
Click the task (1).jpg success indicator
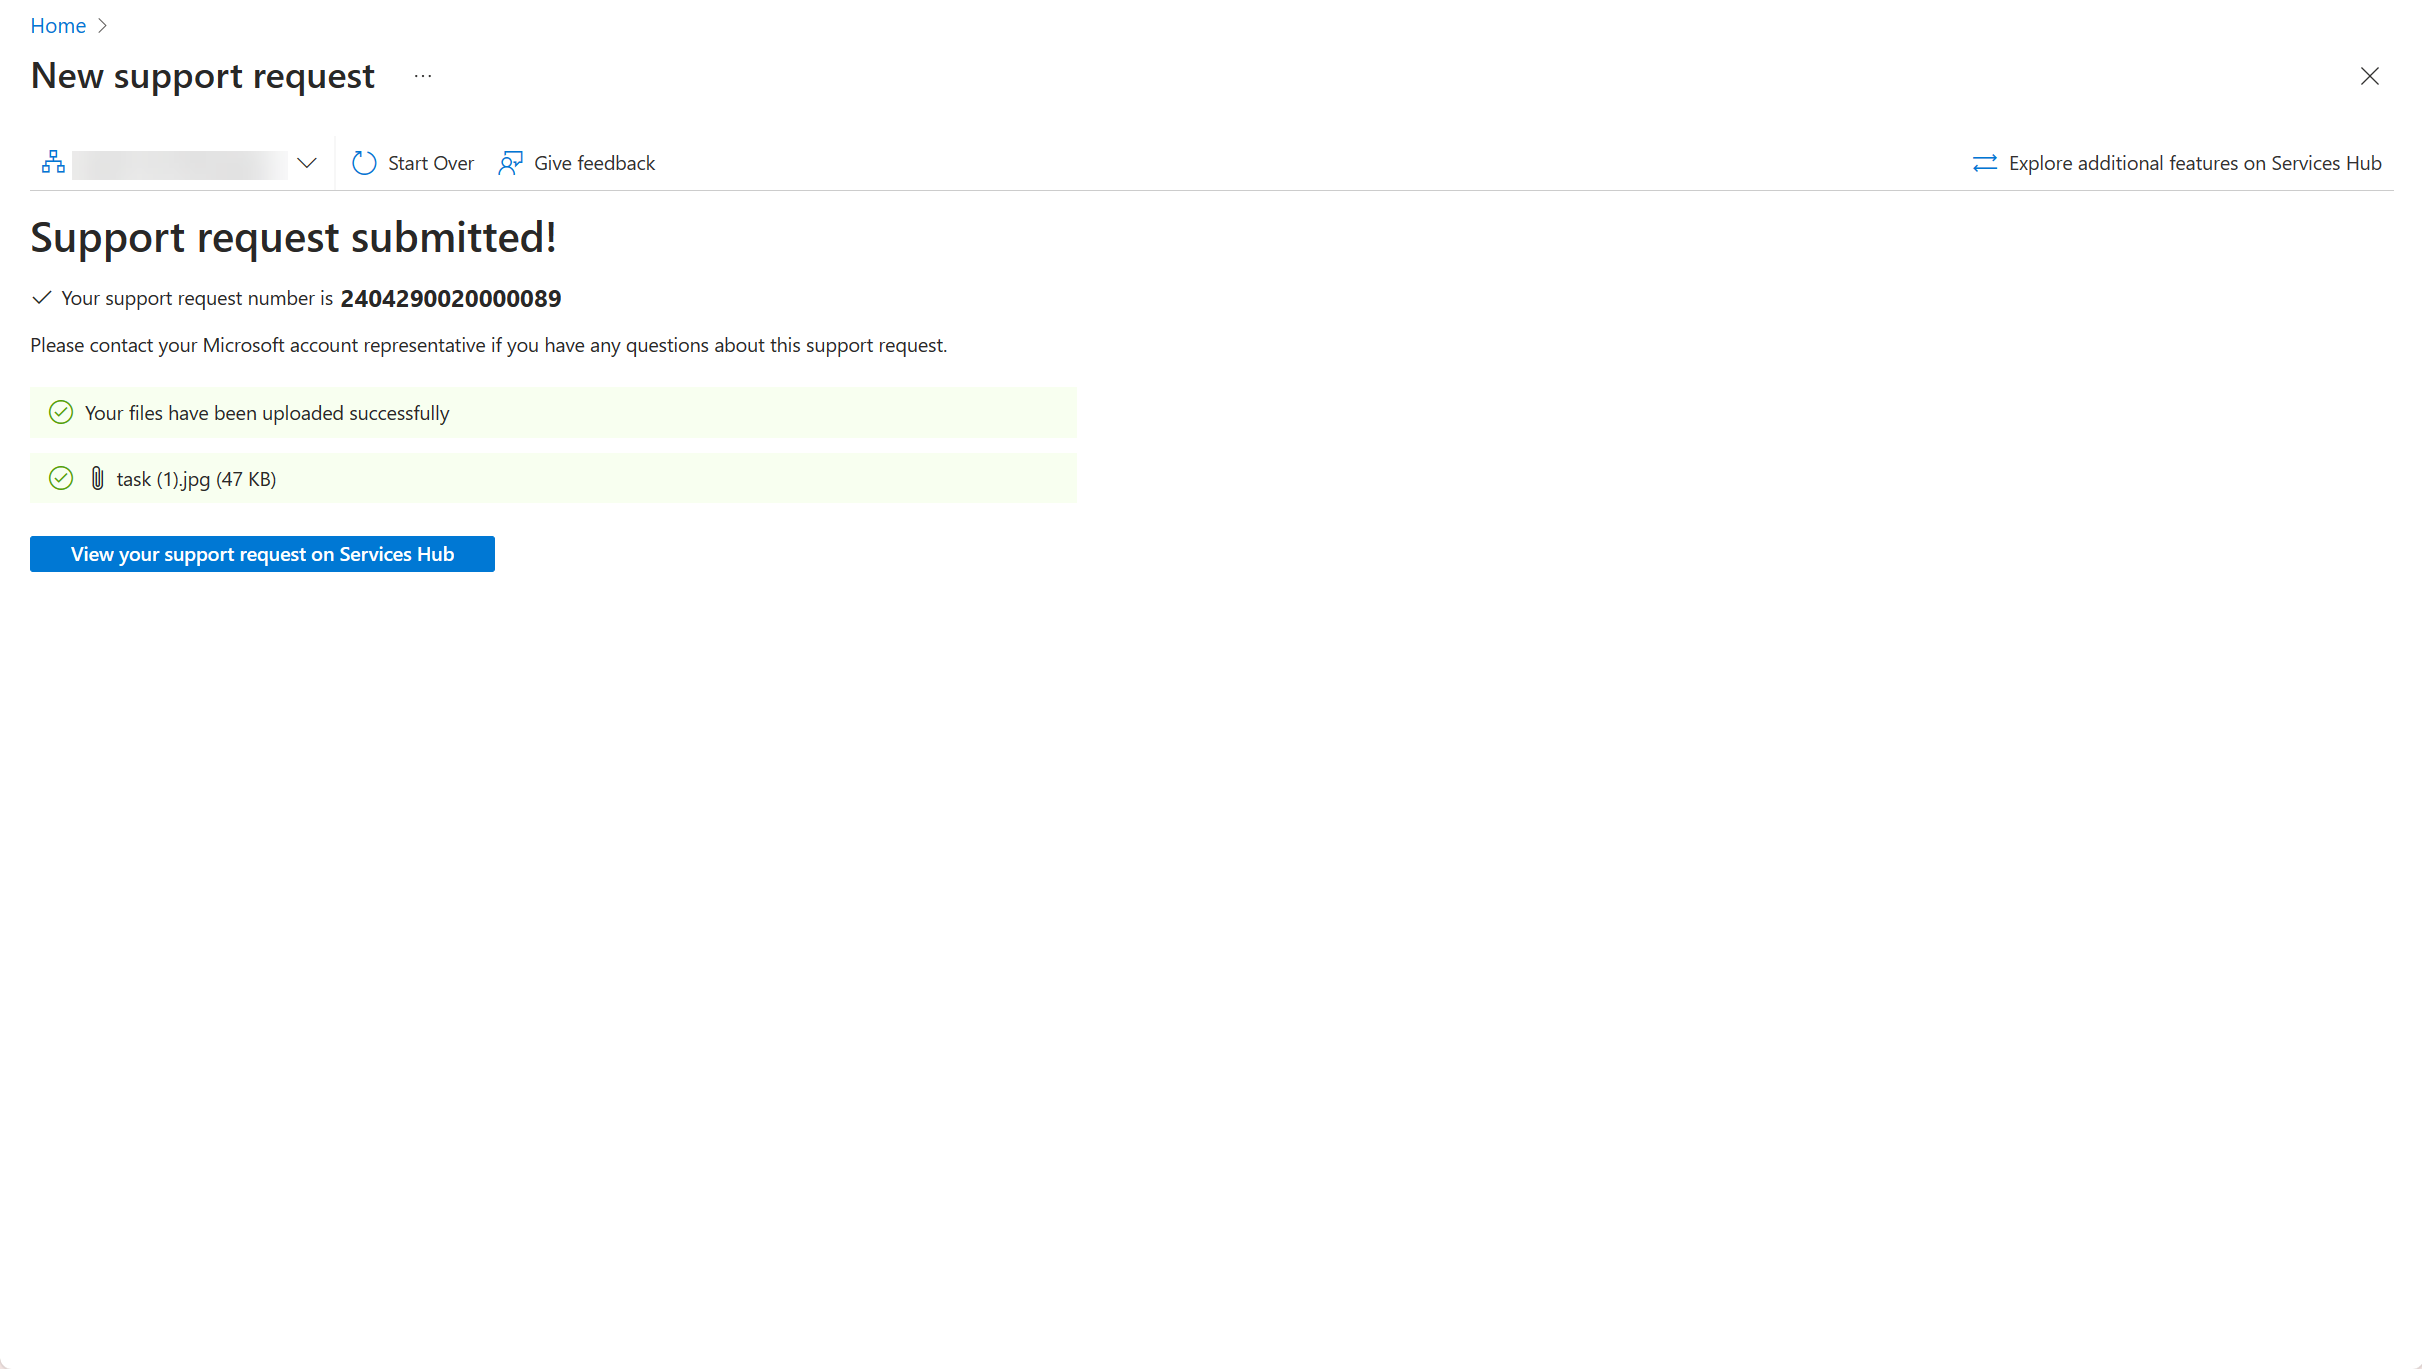pos(62,479)
